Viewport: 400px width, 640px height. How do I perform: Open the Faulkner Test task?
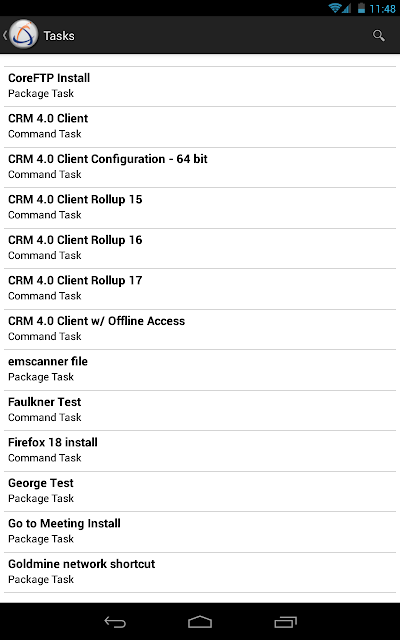(200, 410)
